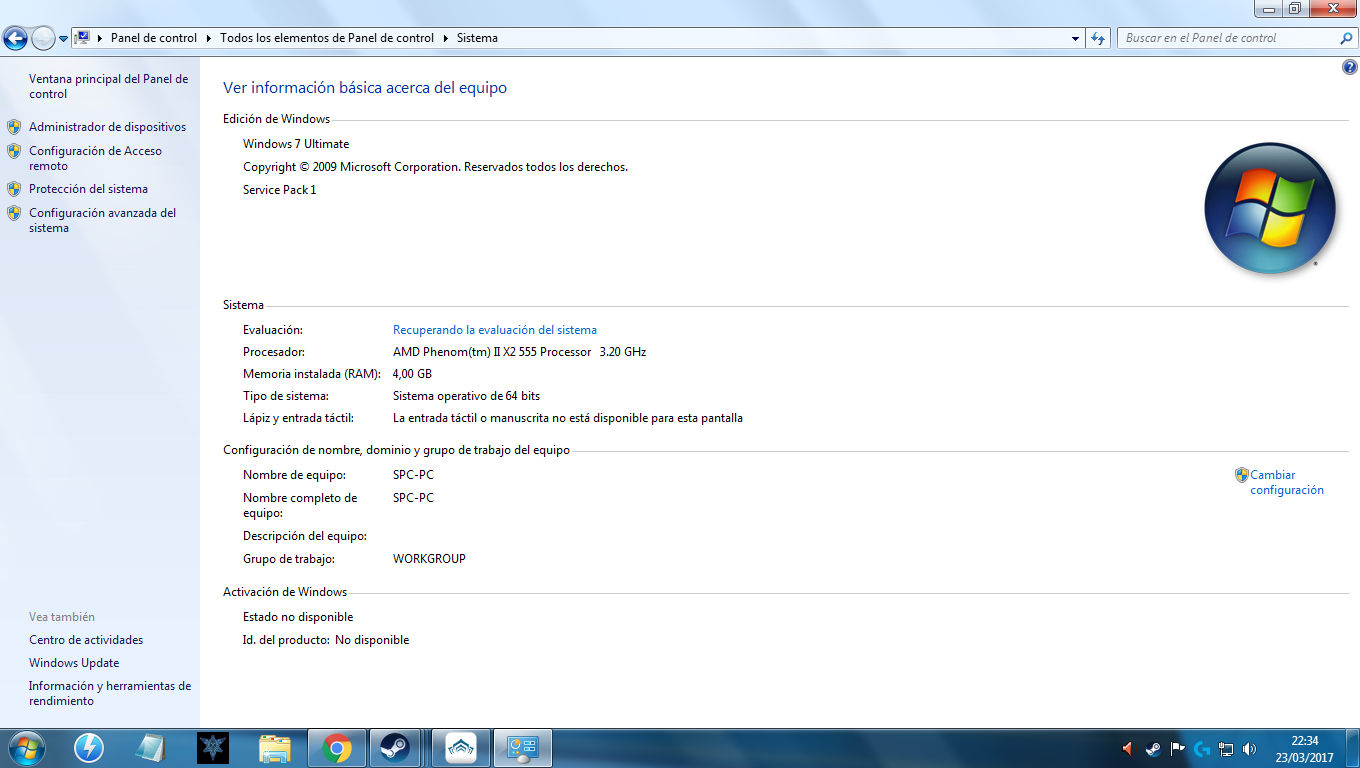Image resolution: width=1360 pixels, height=768 pixels.
Task: Expand arrow after Panel de control breadcrumb
Action: pyautogui.click(x=209, y=38)
